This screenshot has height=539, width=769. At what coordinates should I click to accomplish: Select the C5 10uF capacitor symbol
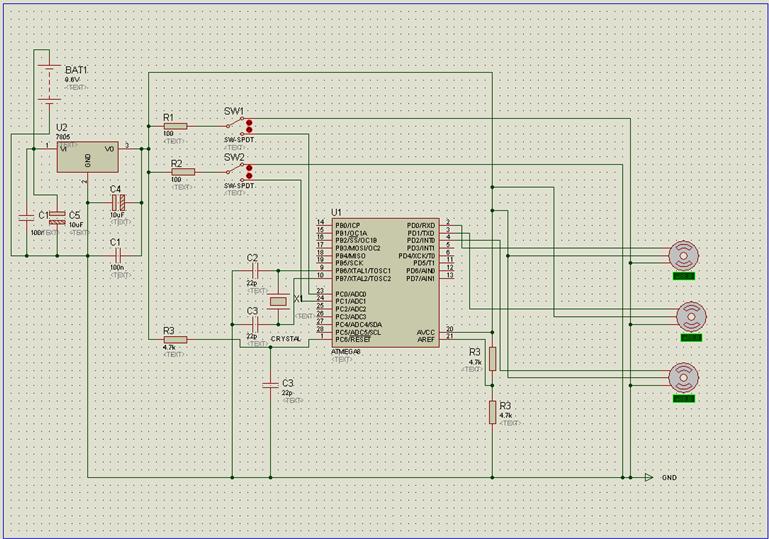point(57,217)
